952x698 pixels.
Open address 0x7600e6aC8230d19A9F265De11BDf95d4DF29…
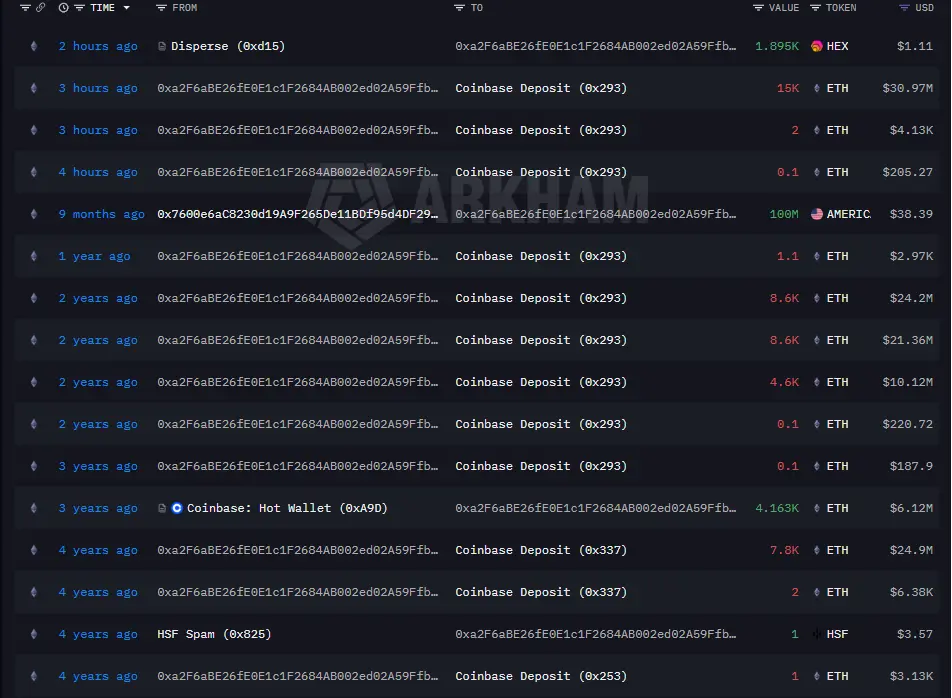(x=298, y=214)
